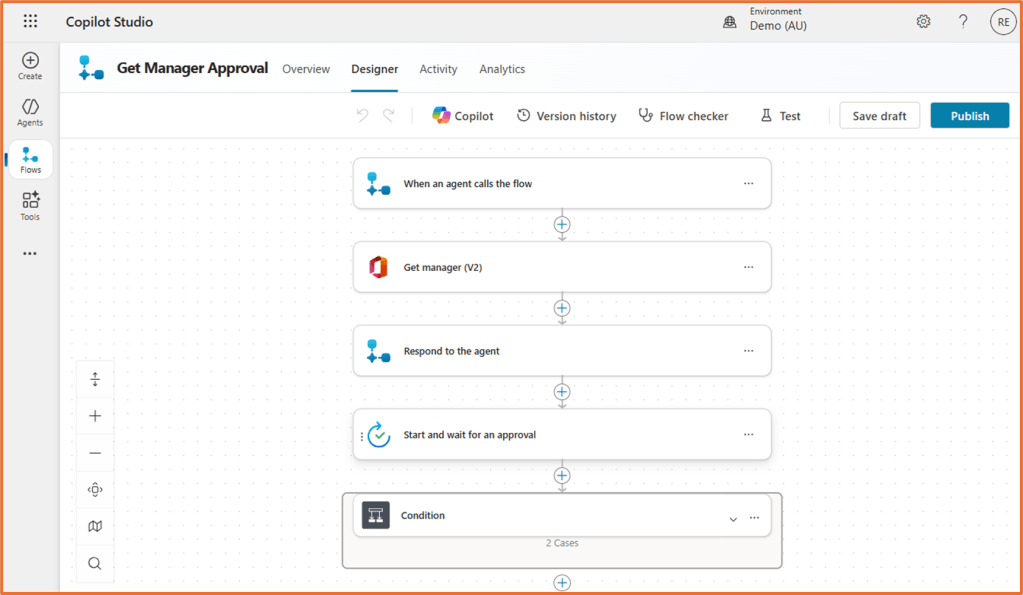
Task: Zoom out using the canvas minus icon
Action: coord(94,452)
